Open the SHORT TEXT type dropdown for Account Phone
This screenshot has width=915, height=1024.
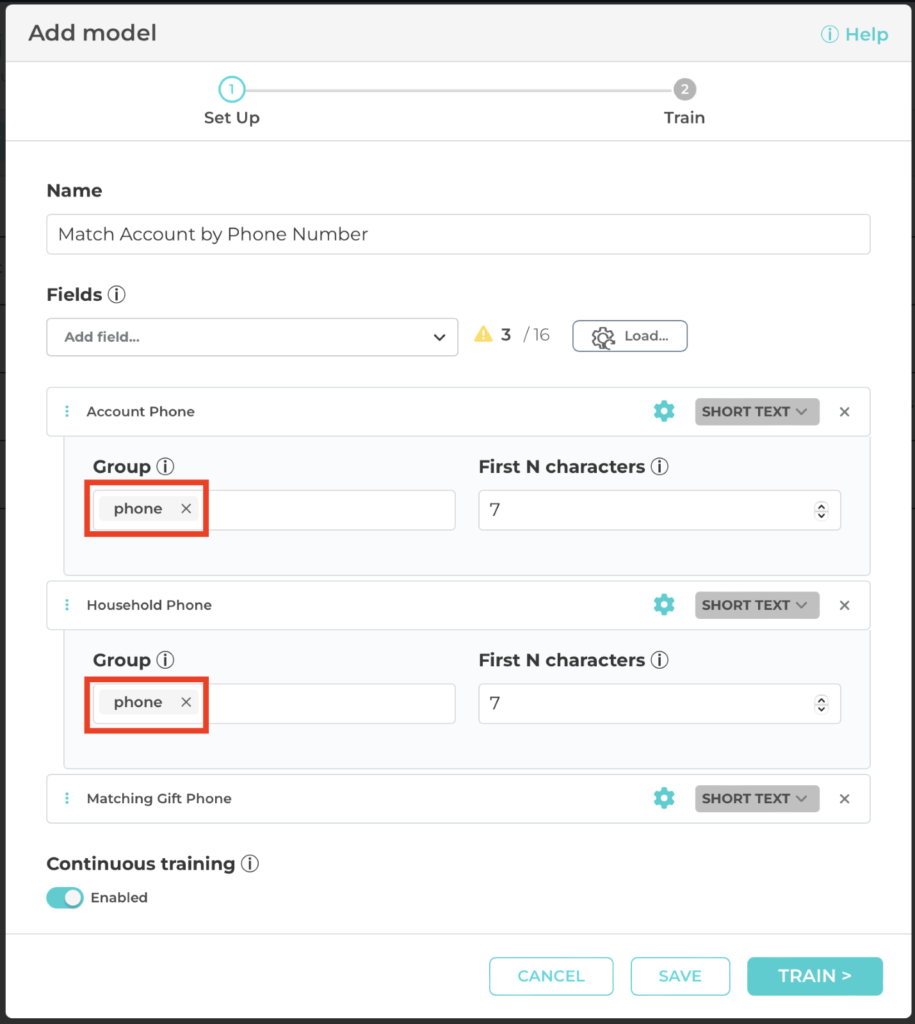coord(757,411)
